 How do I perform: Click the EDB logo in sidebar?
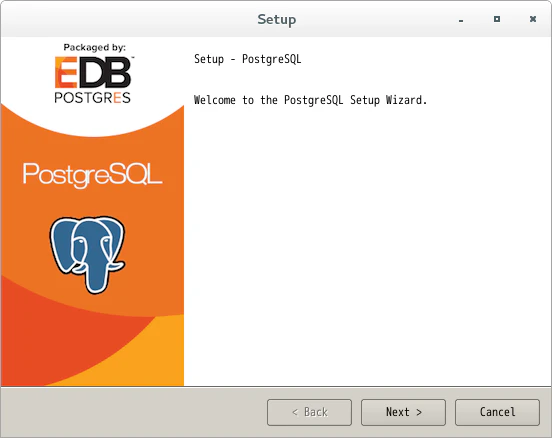tap(93, 72)
